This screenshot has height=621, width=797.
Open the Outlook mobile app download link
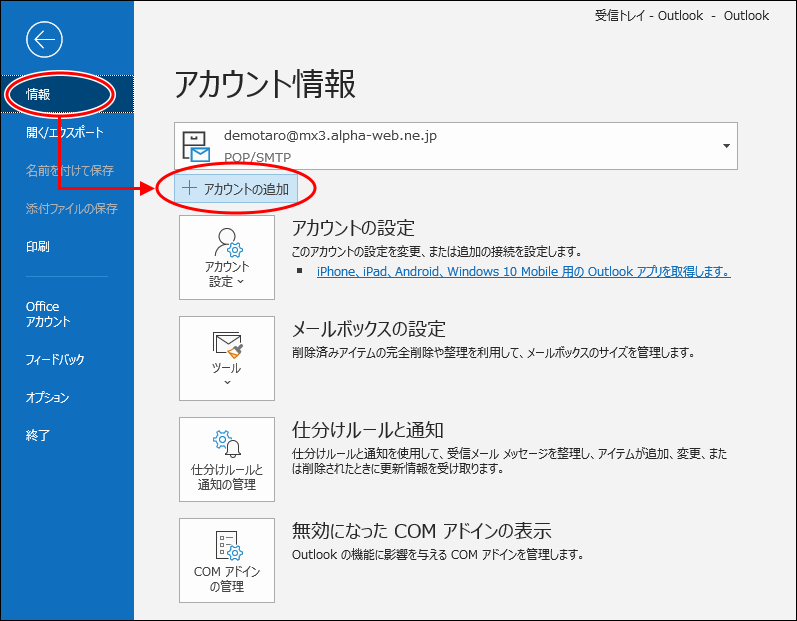524,272
